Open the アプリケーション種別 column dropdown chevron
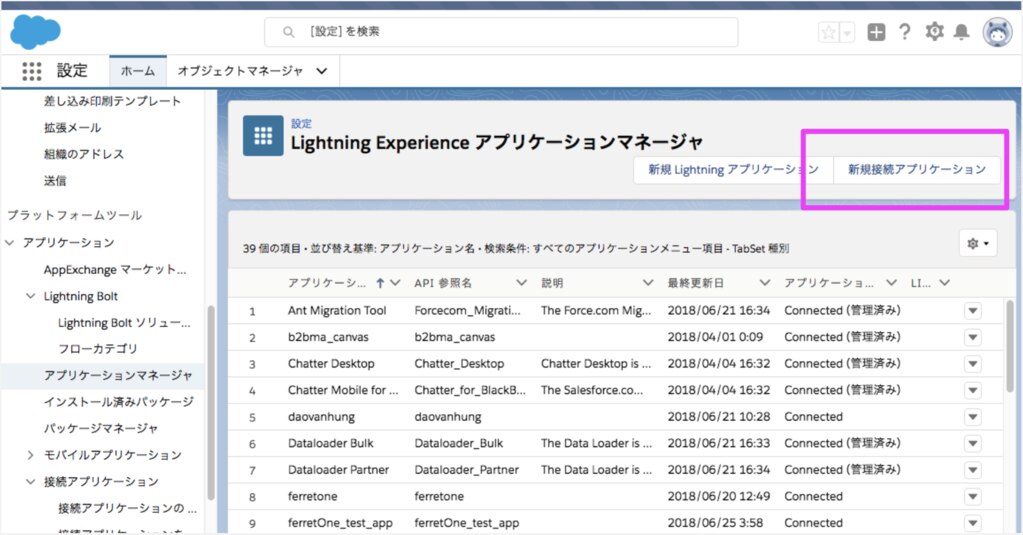Image resolution: width=1023 pixels, height=535 pixels. point(891,283)
